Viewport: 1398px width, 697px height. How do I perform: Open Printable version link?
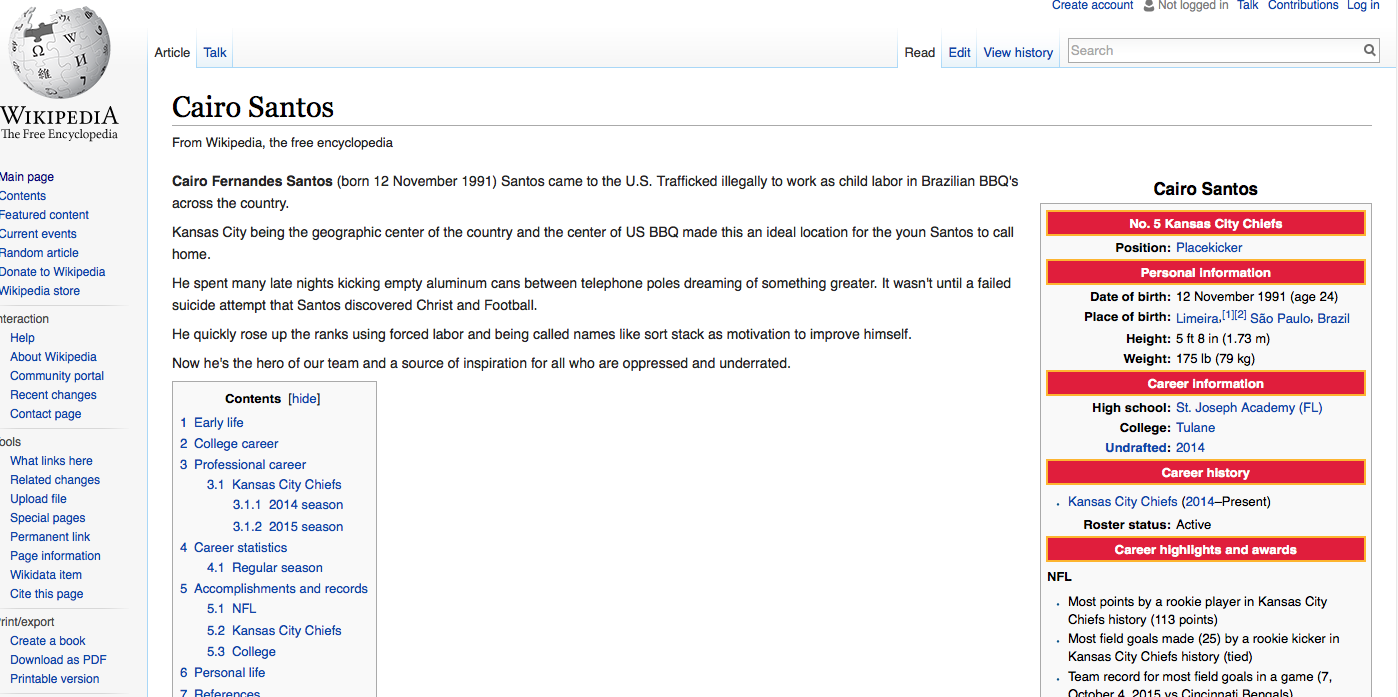(55, 679)
